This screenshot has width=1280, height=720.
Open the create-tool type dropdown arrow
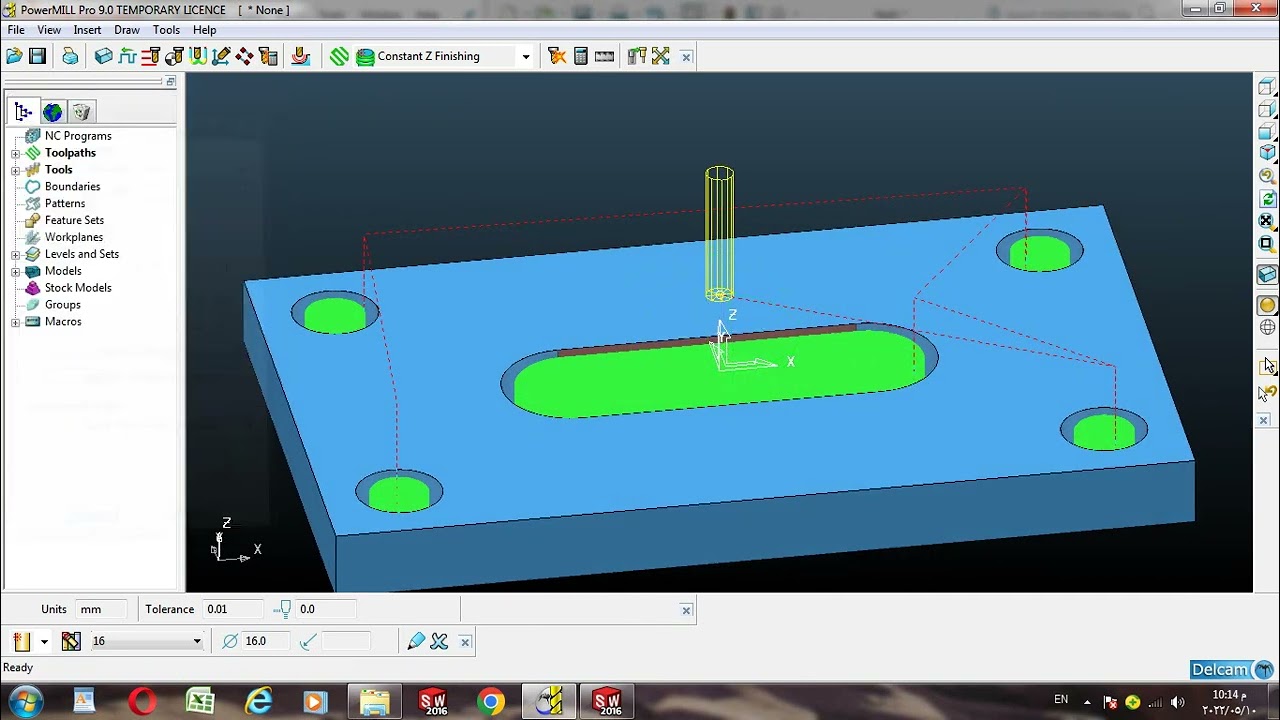44,642
